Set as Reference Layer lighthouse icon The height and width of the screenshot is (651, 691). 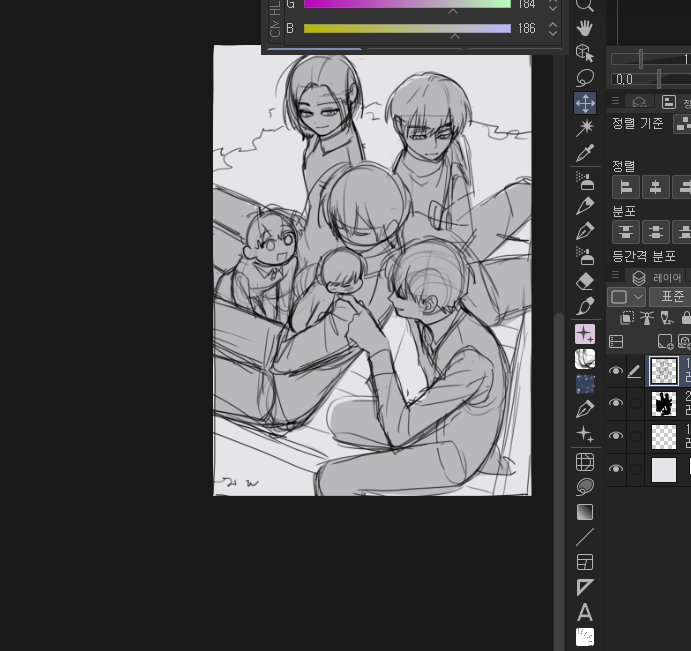coord(646,317)
